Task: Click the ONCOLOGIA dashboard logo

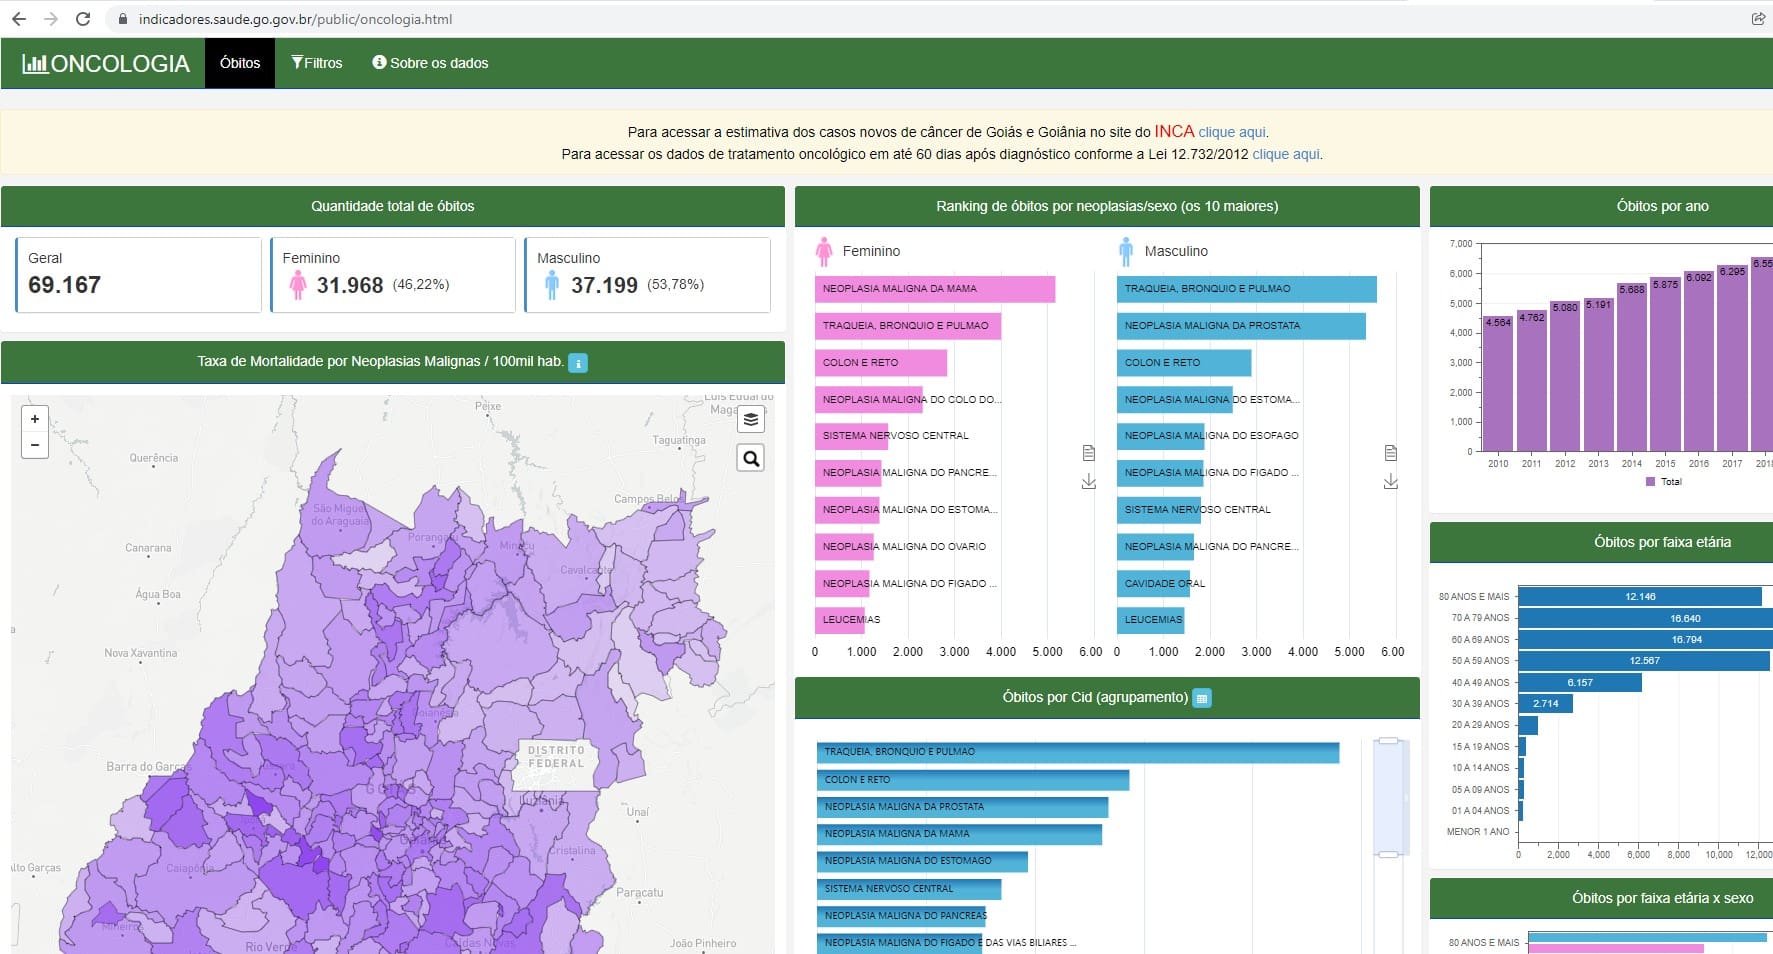Action: (106, 64)
